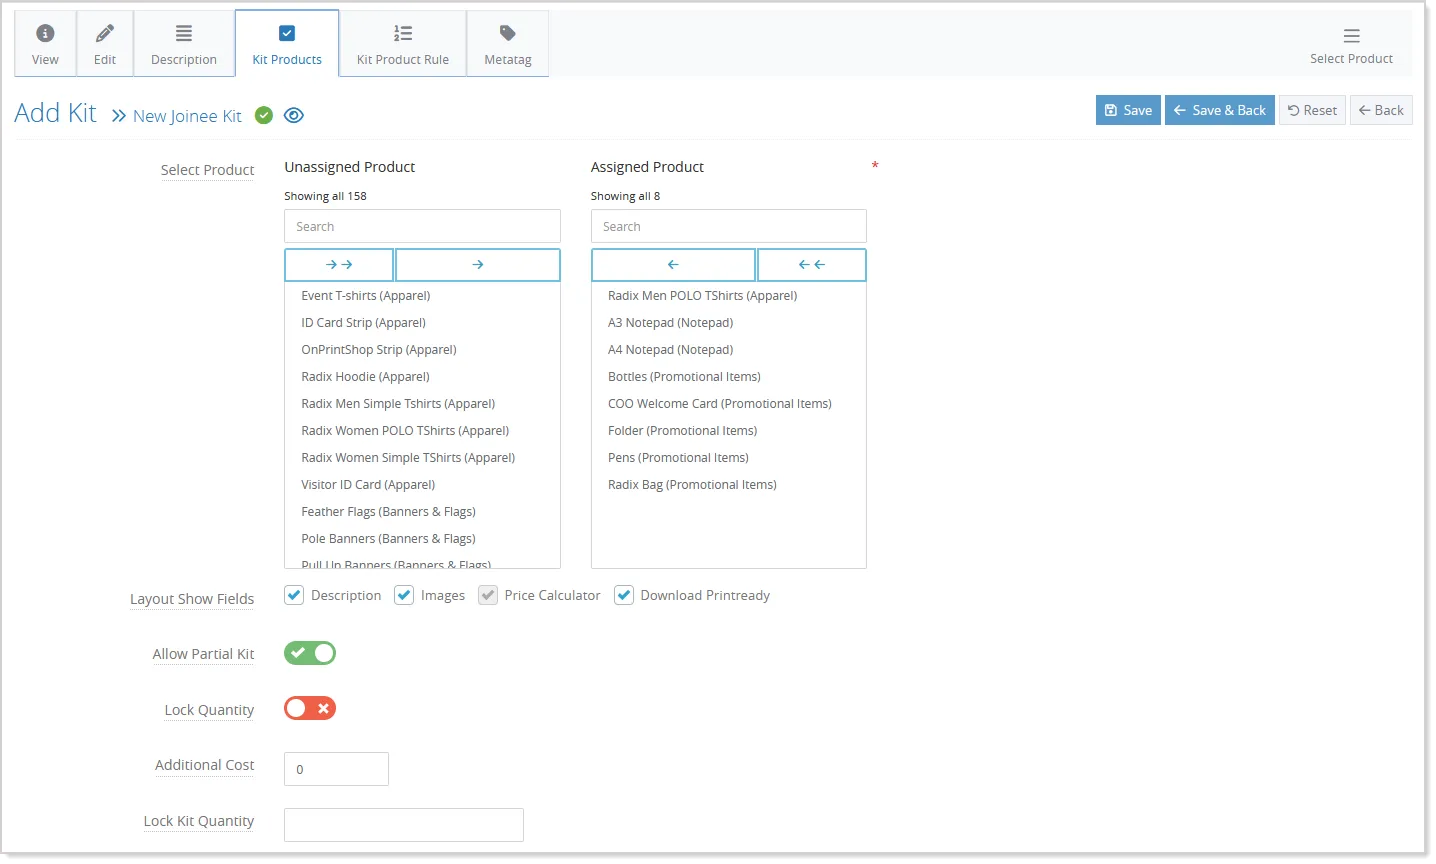The image size is (1436, 864).
Task: Focus the Assigned Product search field
Action: tap(728, 226)
